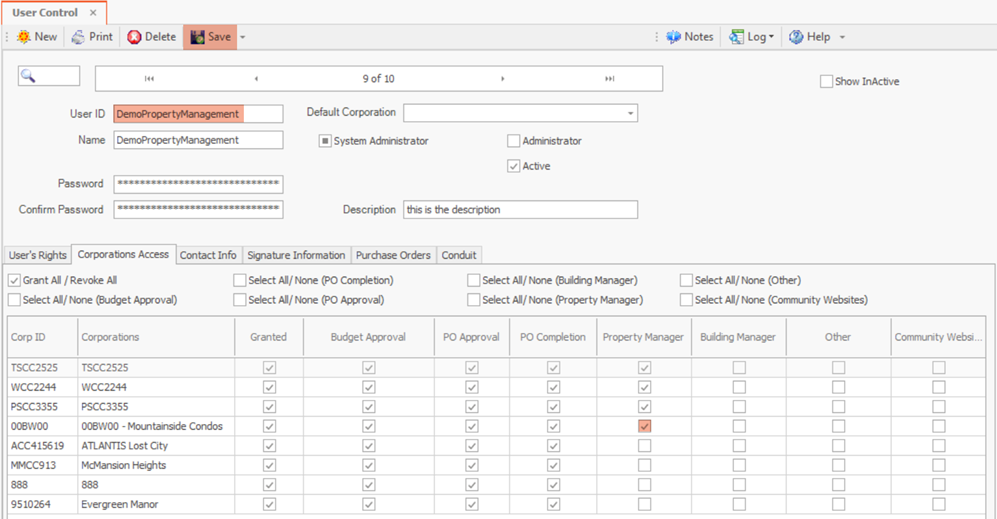Click the Property Manager column header
The image size is (997, 519).
(643, 337)
